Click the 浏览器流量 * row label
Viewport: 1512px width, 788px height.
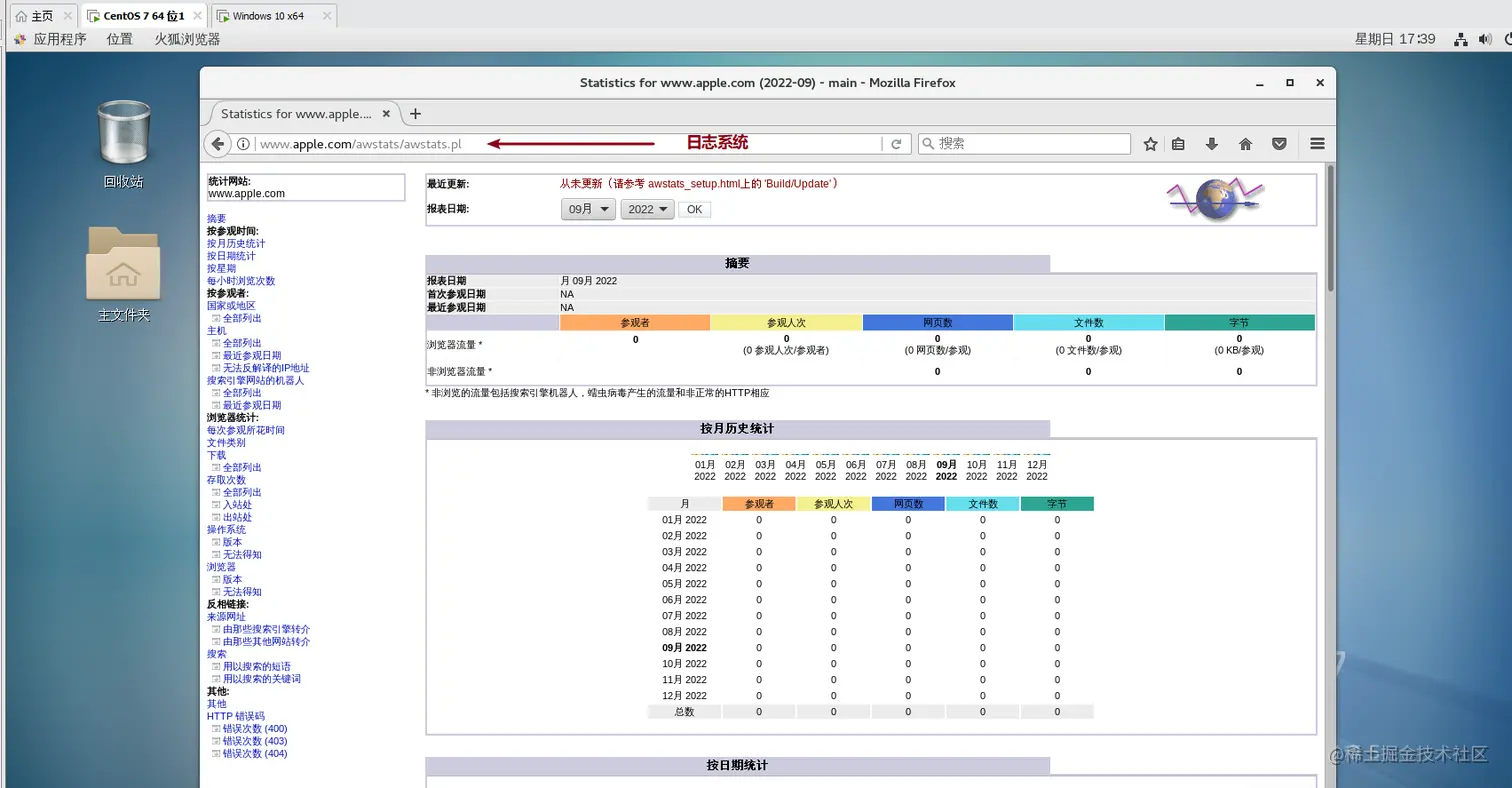click(x=455, y=345)
